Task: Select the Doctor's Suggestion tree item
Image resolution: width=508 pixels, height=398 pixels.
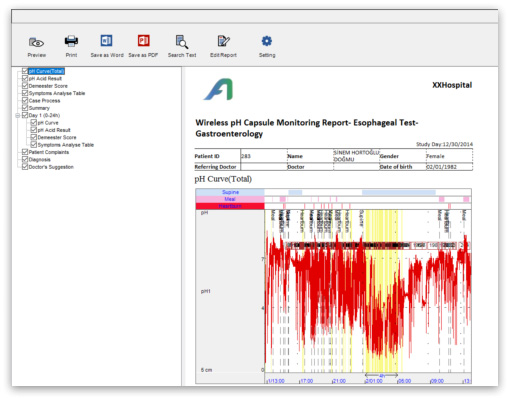Action: [x=51, y=167]
